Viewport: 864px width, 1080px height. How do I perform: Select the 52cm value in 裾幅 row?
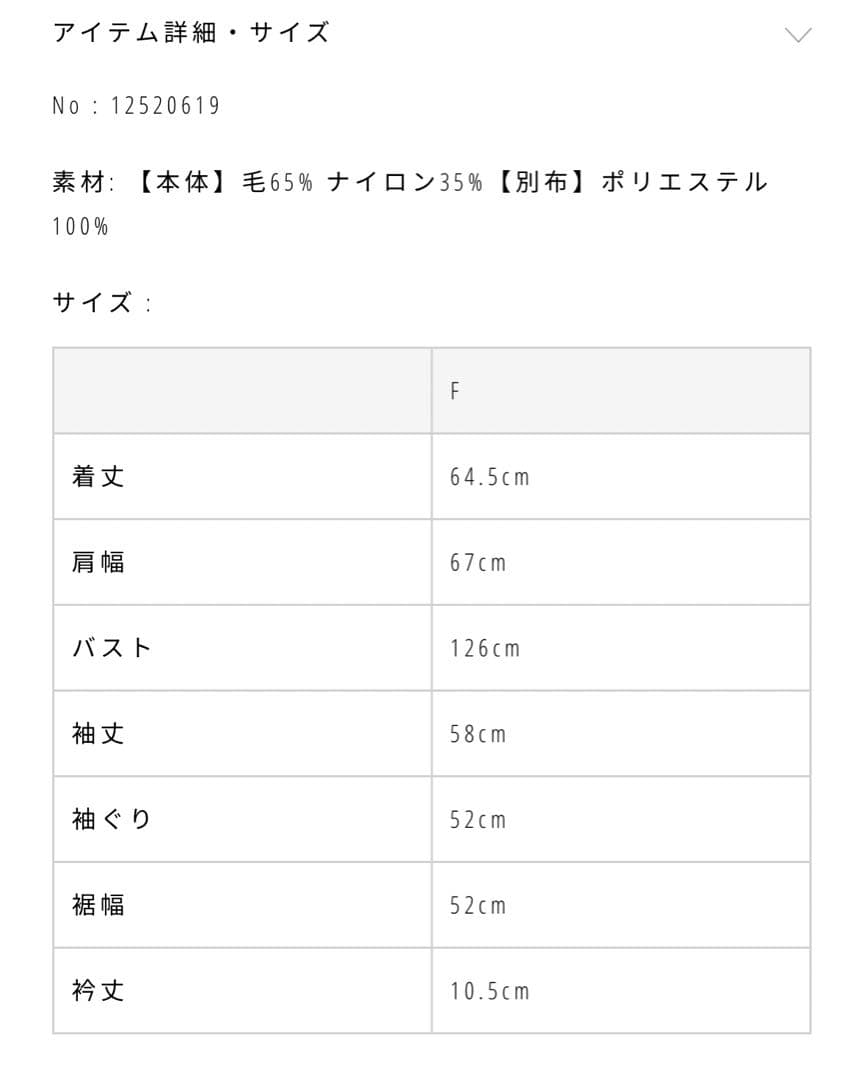click(478, 906)
